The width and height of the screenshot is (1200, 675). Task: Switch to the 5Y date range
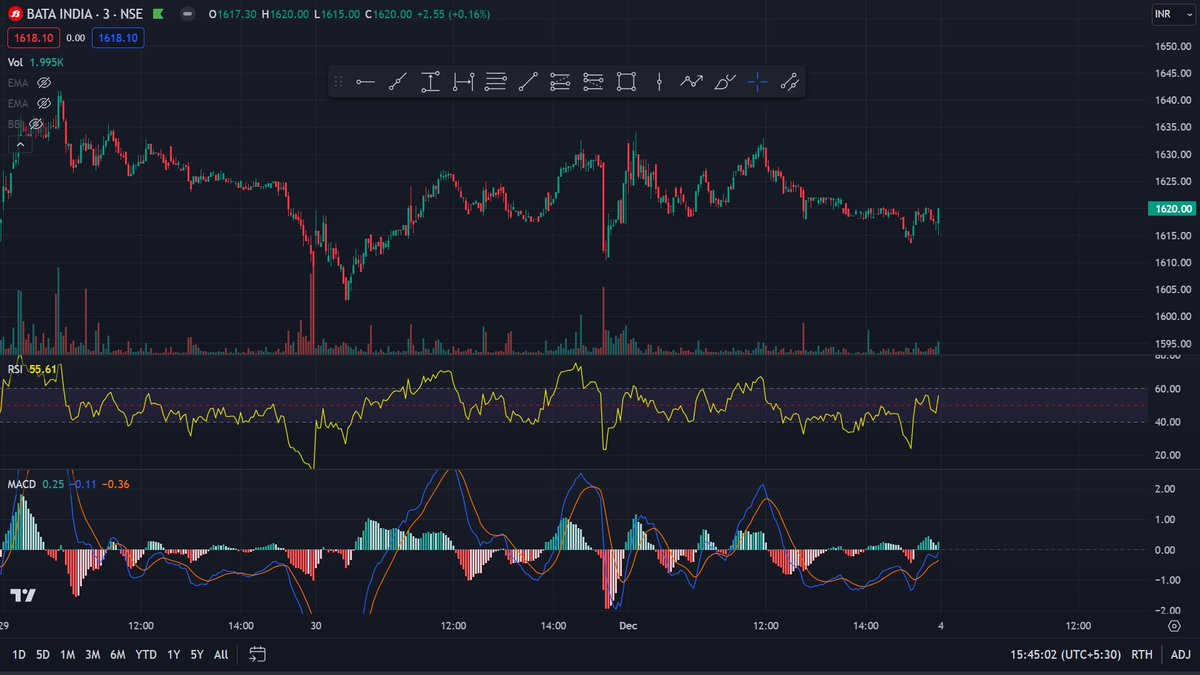(x=197, y=655)
